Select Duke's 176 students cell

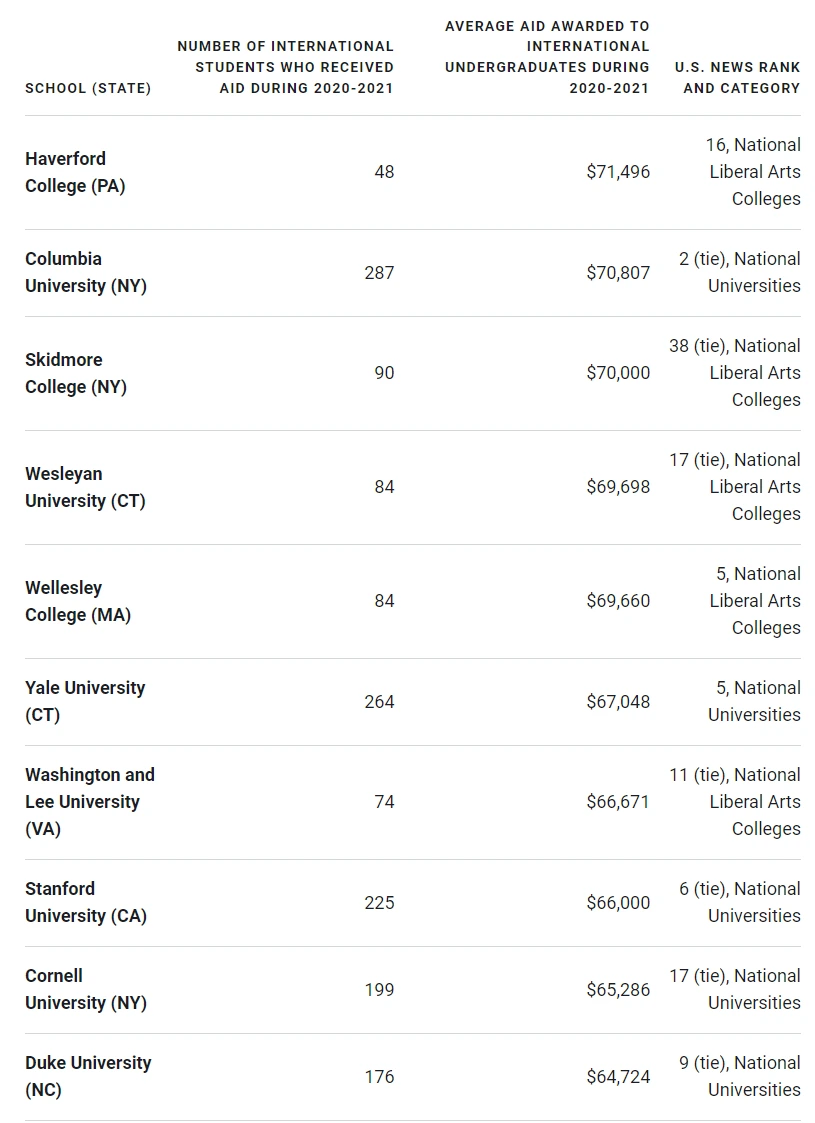[x=379, y=1076]
